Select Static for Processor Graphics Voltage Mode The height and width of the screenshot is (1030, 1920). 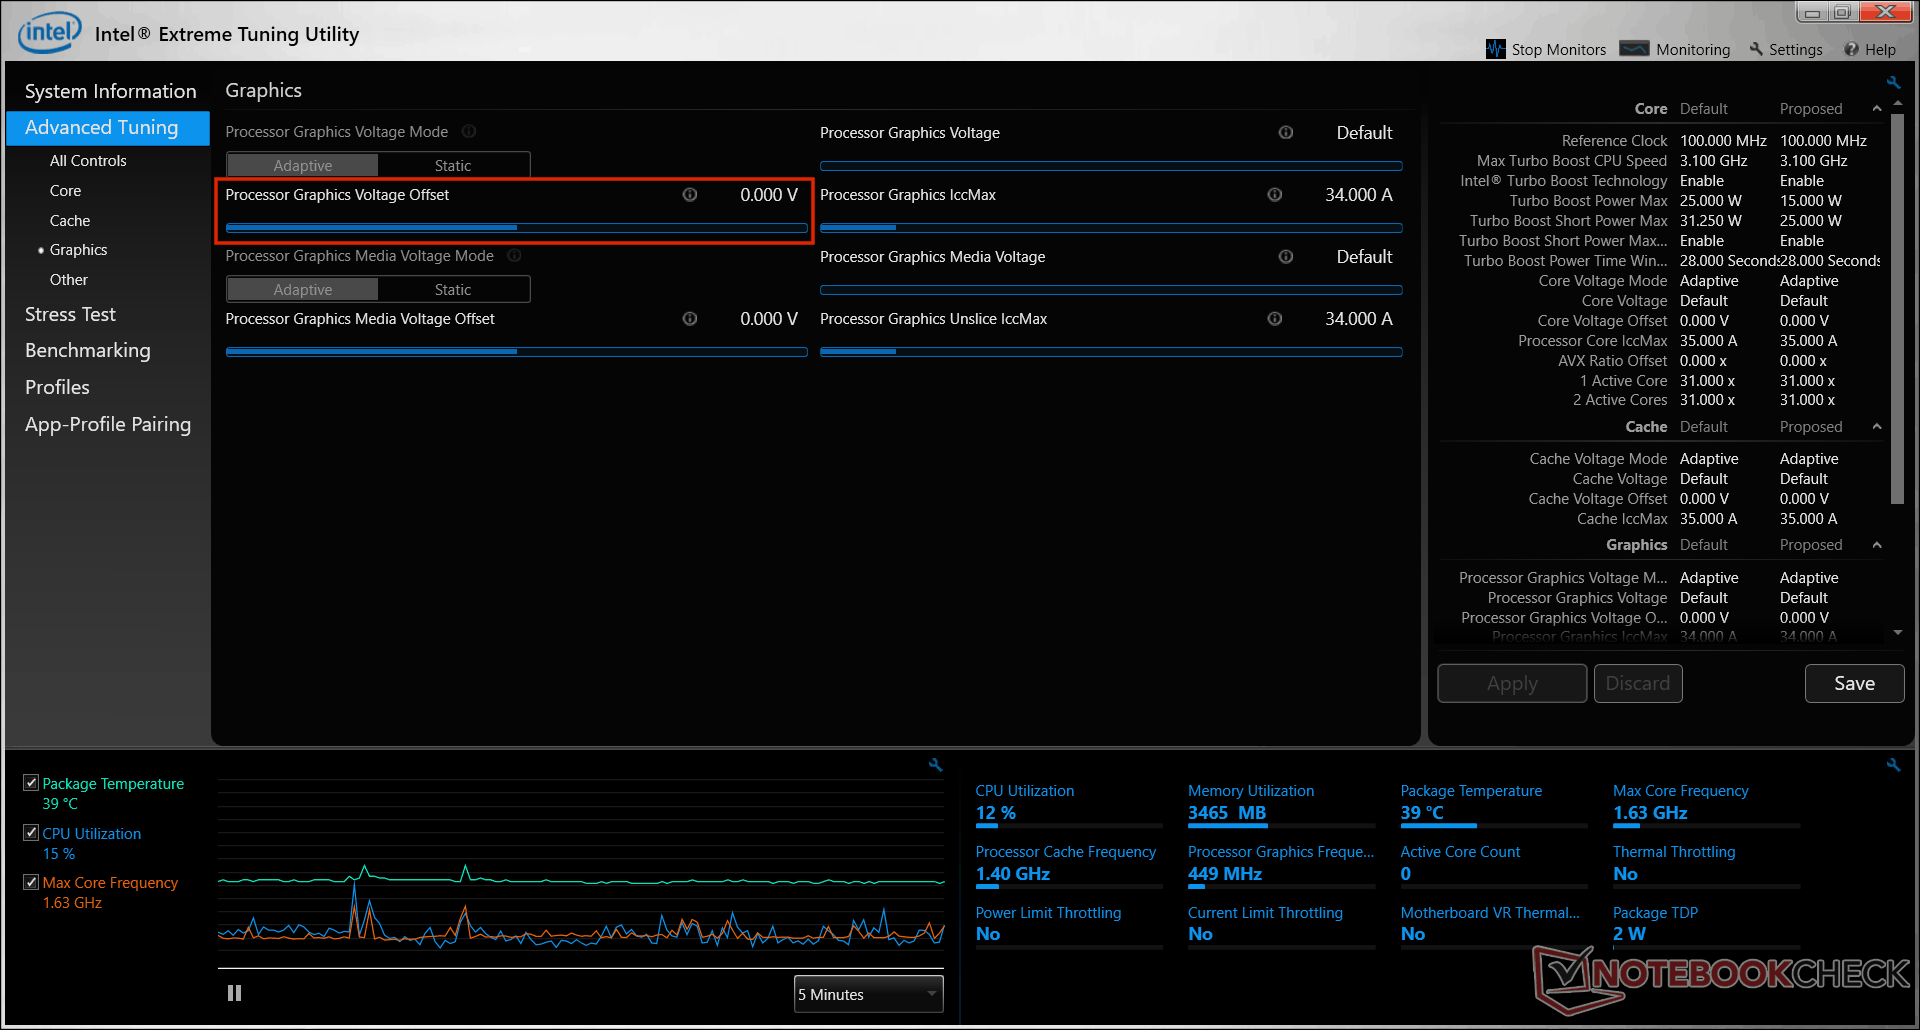pos(453,165)
